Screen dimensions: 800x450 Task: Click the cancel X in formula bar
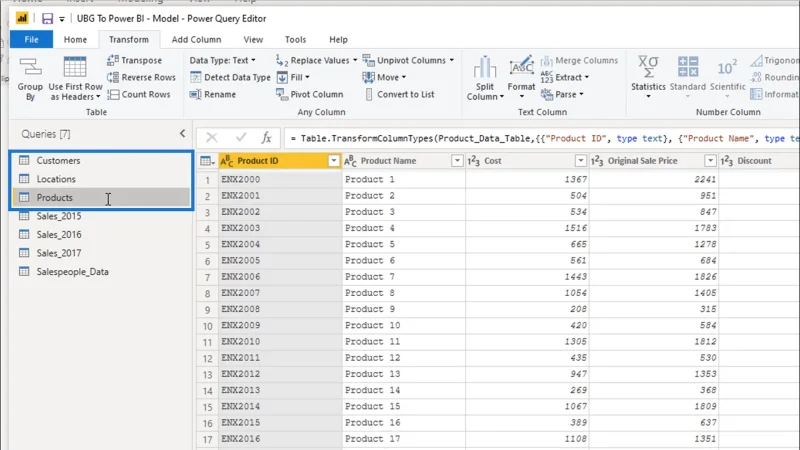212,138
